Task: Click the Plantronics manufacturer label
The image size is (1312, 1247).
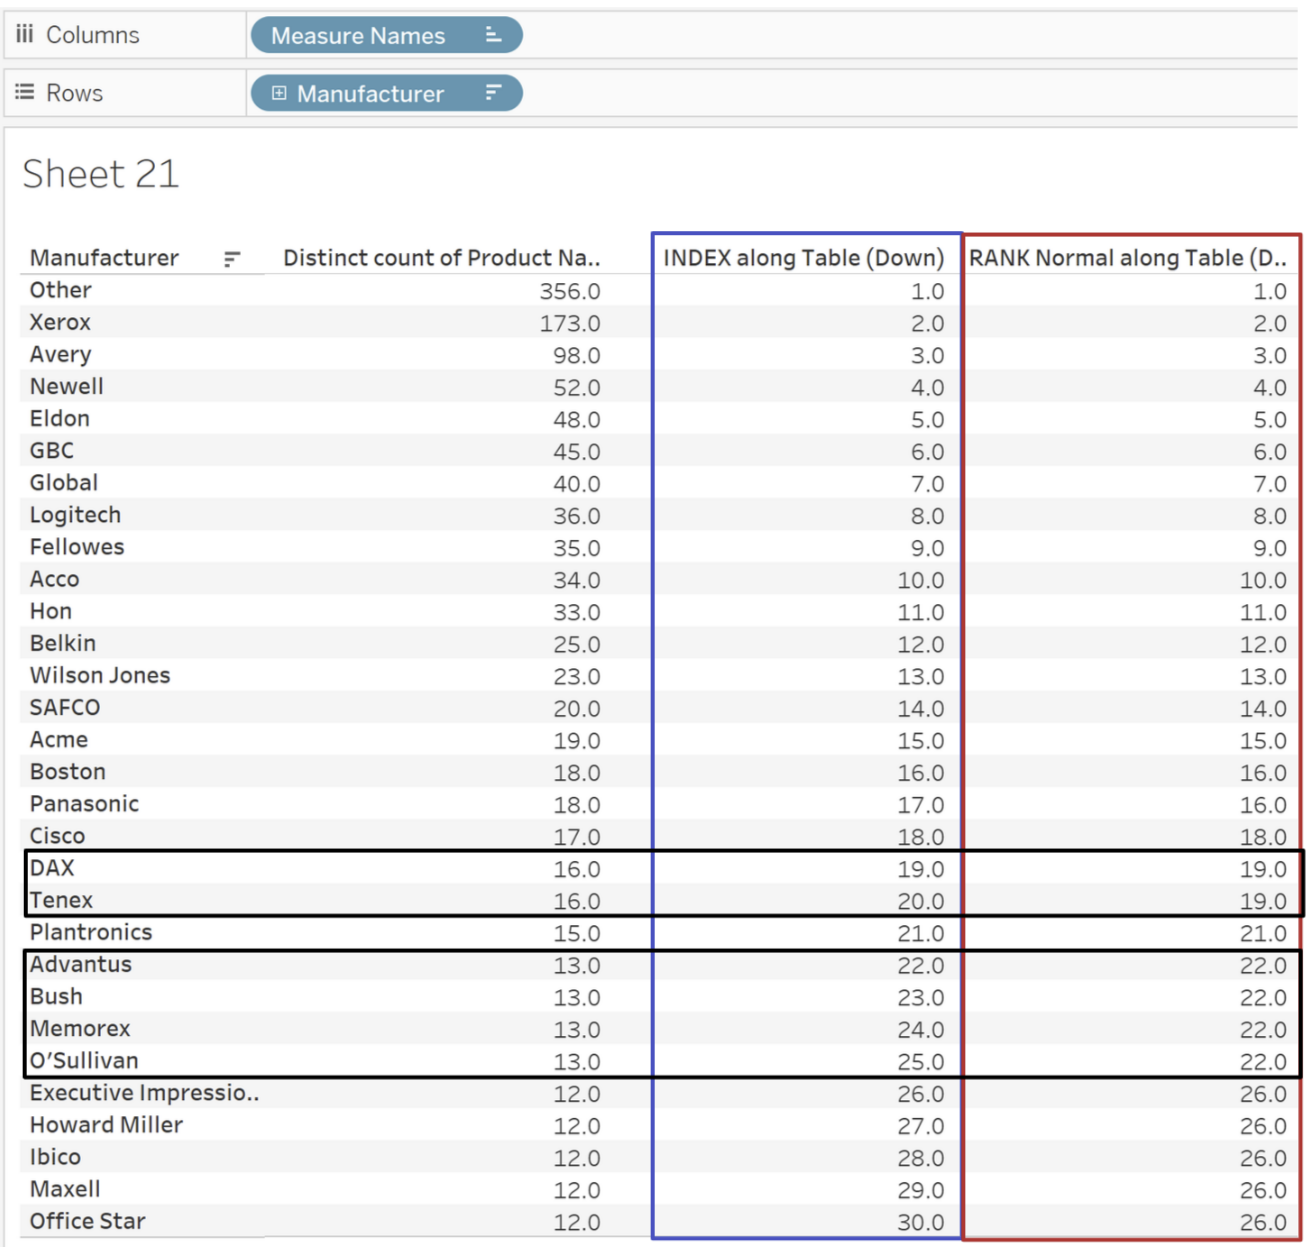Action: click(x=91, y=932)
